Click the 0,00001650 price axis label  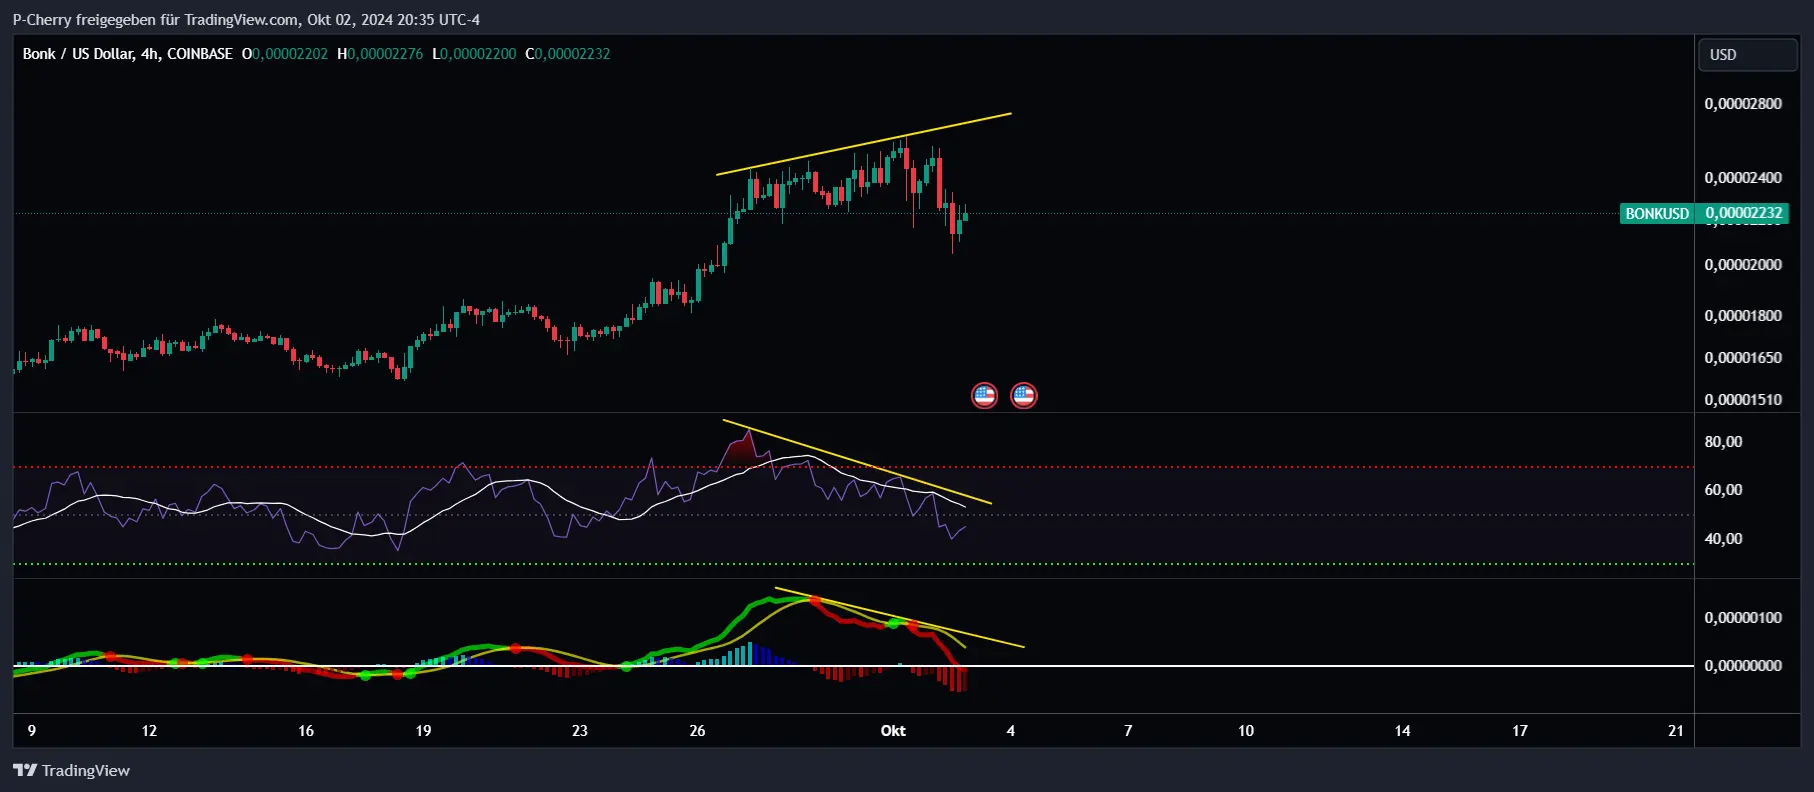pyautogui.click(x=1743, y=358)
